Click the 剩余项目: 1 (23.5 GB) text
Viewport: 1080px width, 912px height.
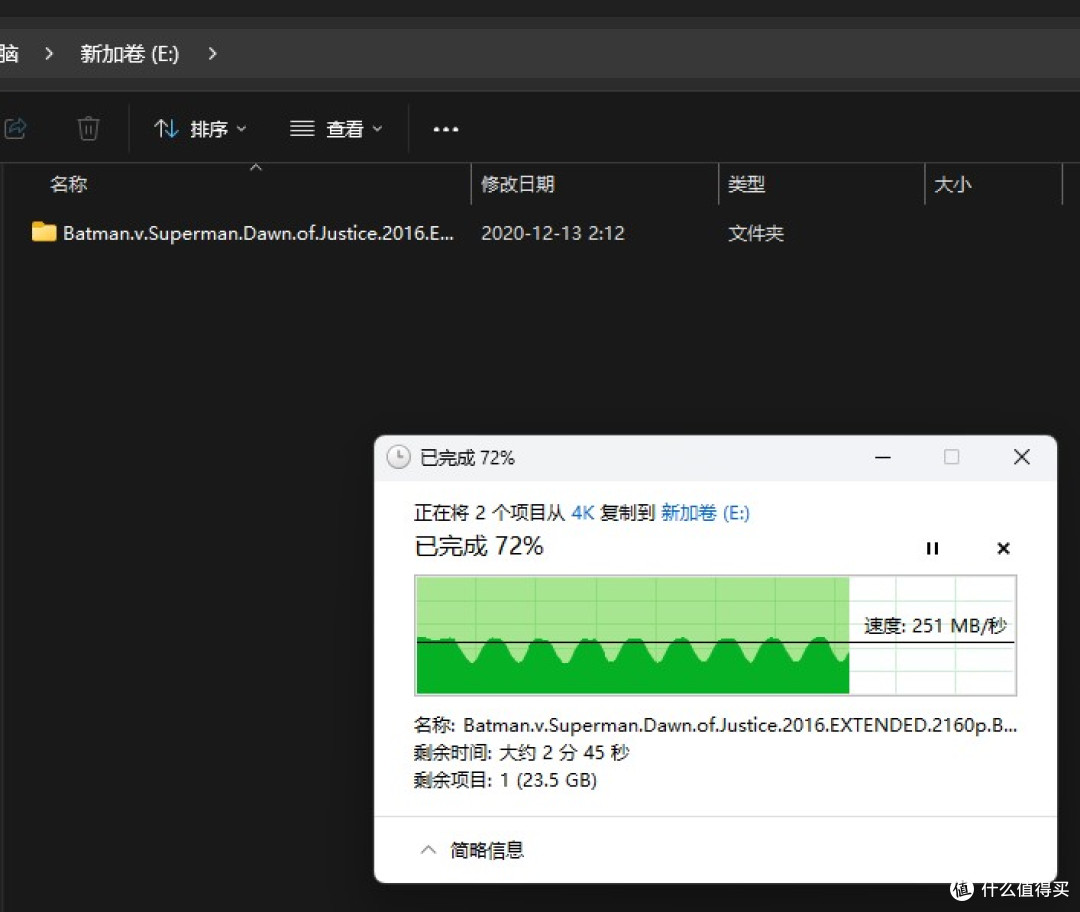[x=505, y=780]
